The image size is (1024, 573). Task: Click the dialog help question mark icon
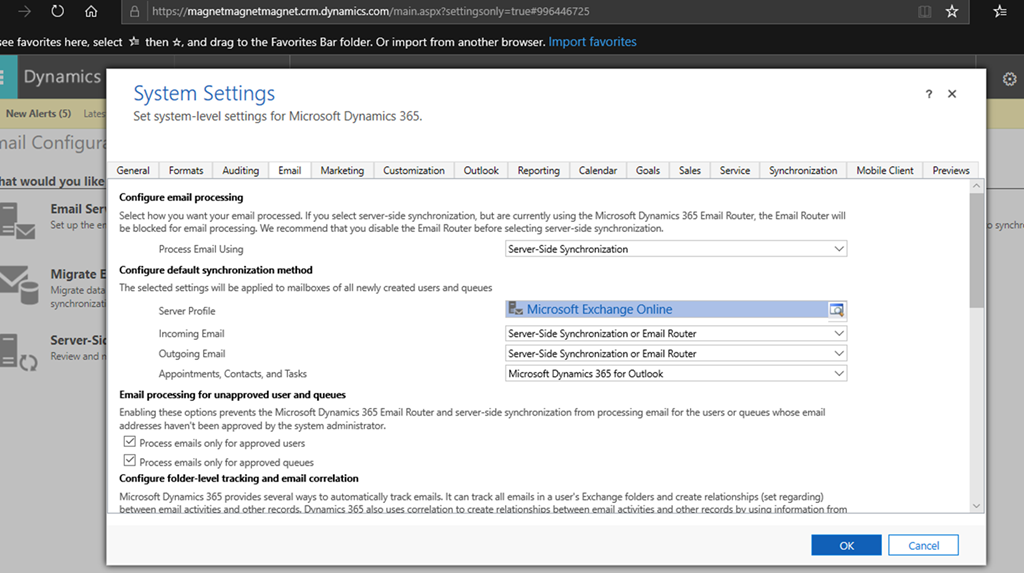point(929,94)
